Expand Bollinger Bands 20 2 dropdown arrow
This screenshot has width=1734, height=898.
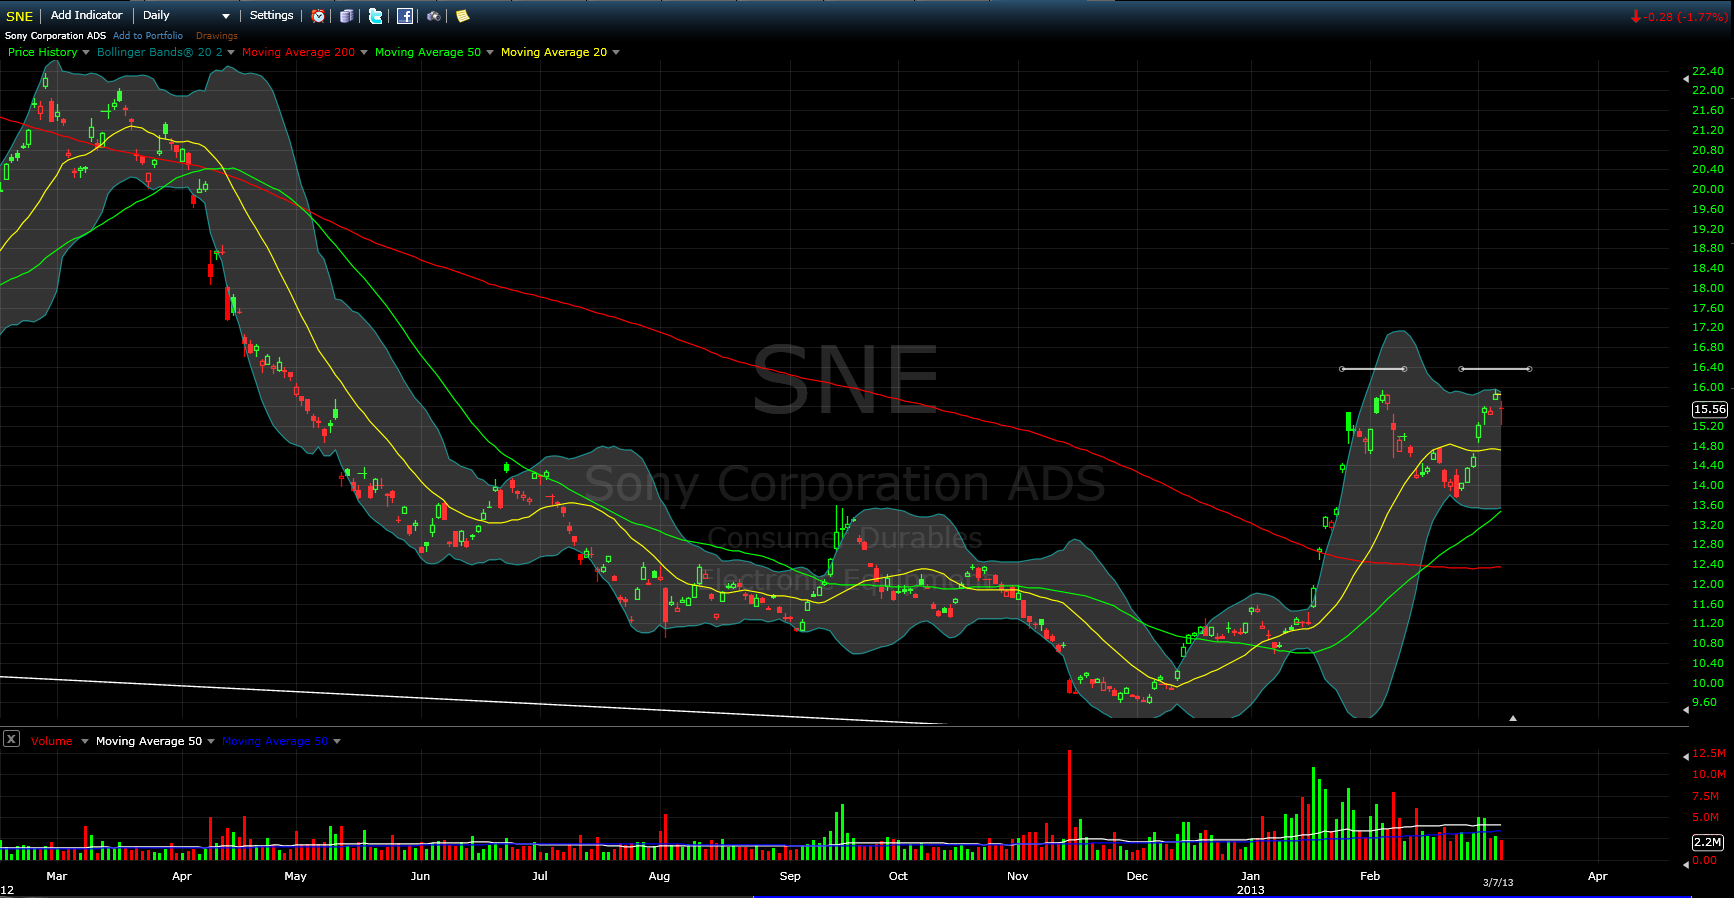click(231, 53)
